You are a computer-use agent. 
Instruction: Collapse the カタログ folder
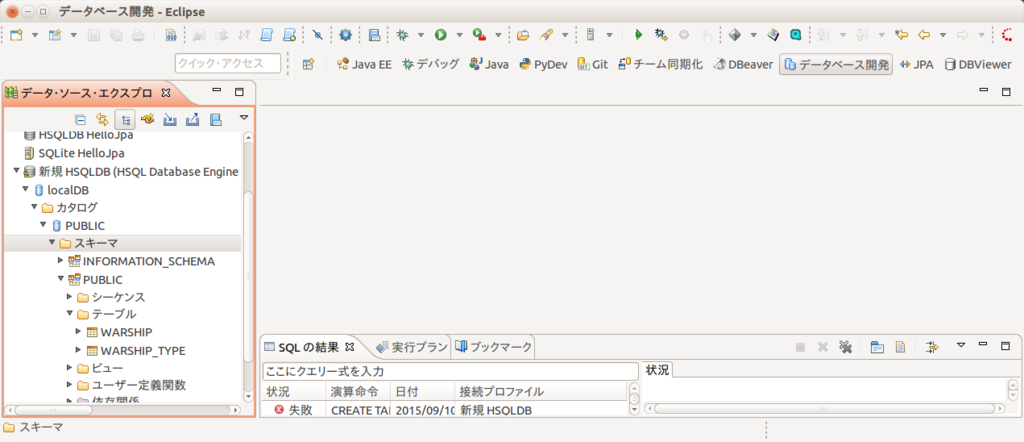34,207
